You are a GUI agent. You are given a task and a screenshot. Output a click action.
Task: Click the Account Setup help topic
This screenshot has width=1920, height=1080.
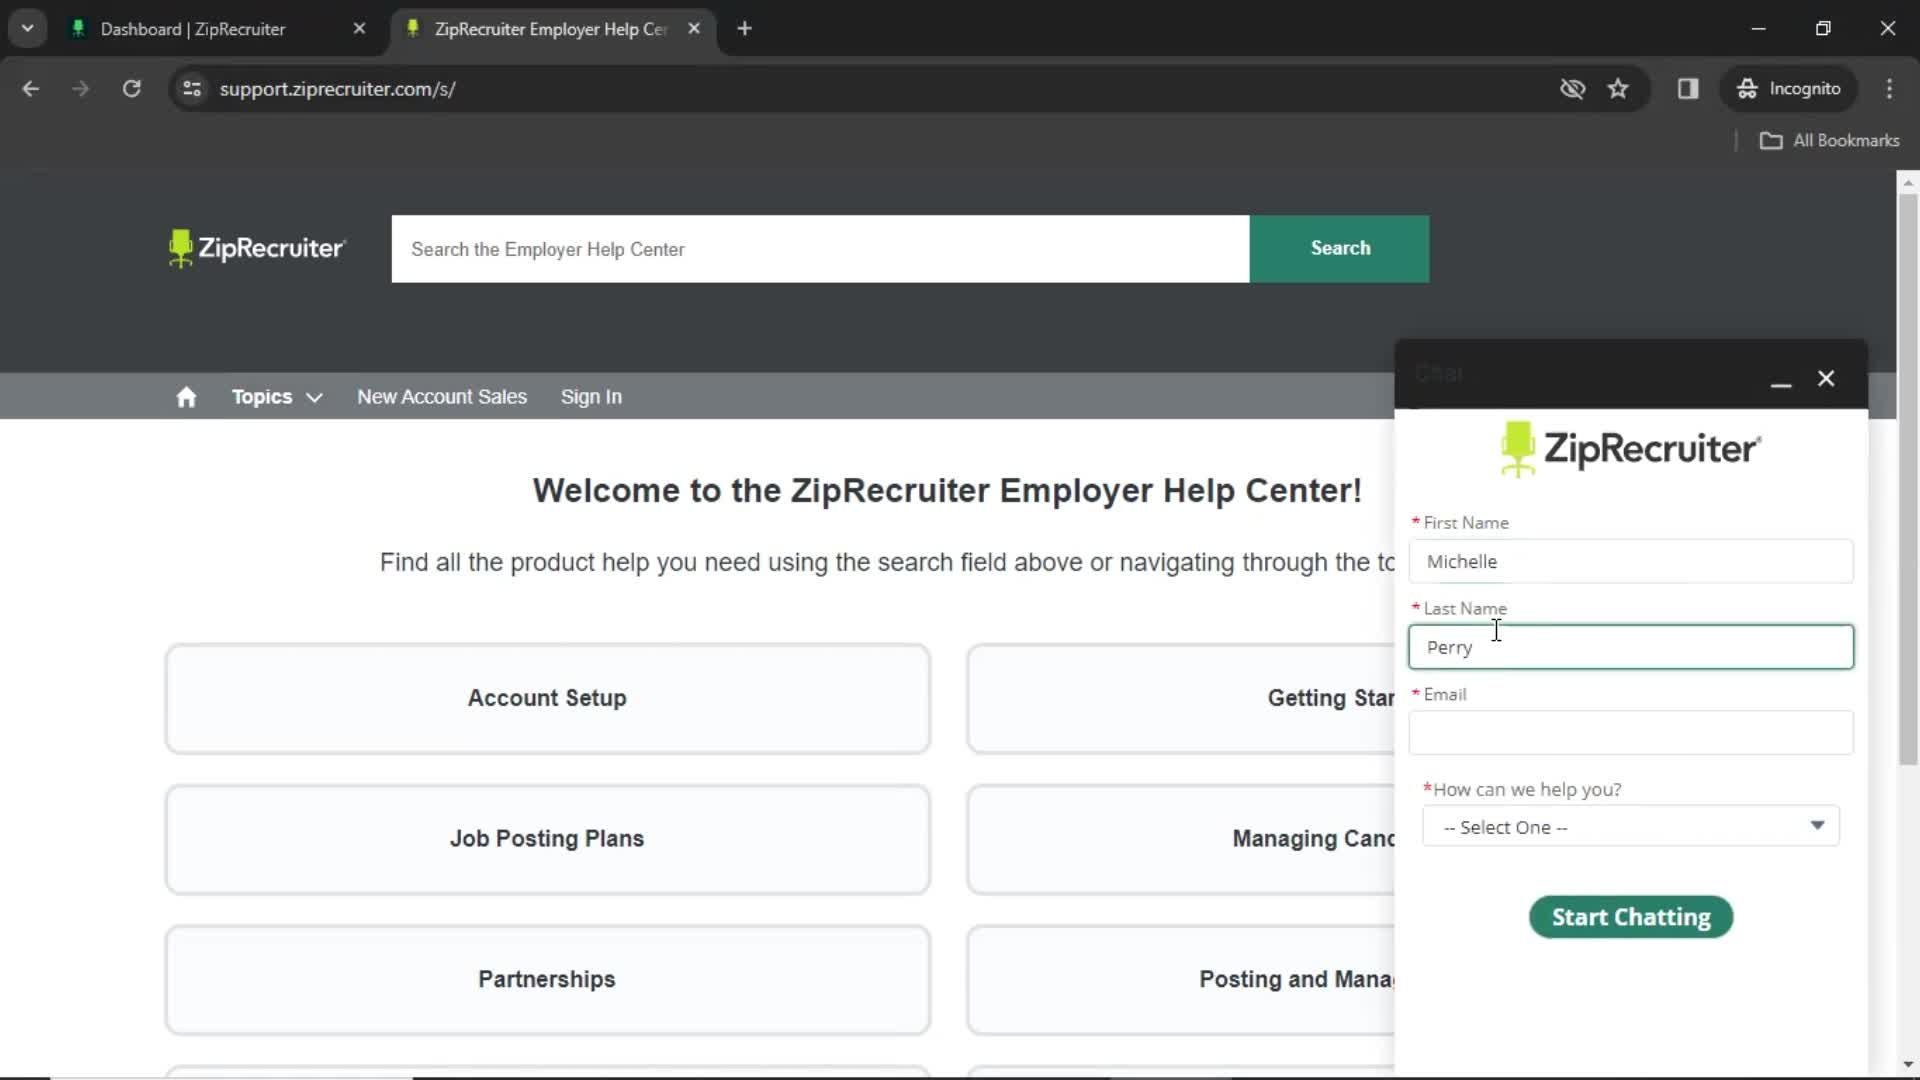pyautogui.click(x=546, y=698)
